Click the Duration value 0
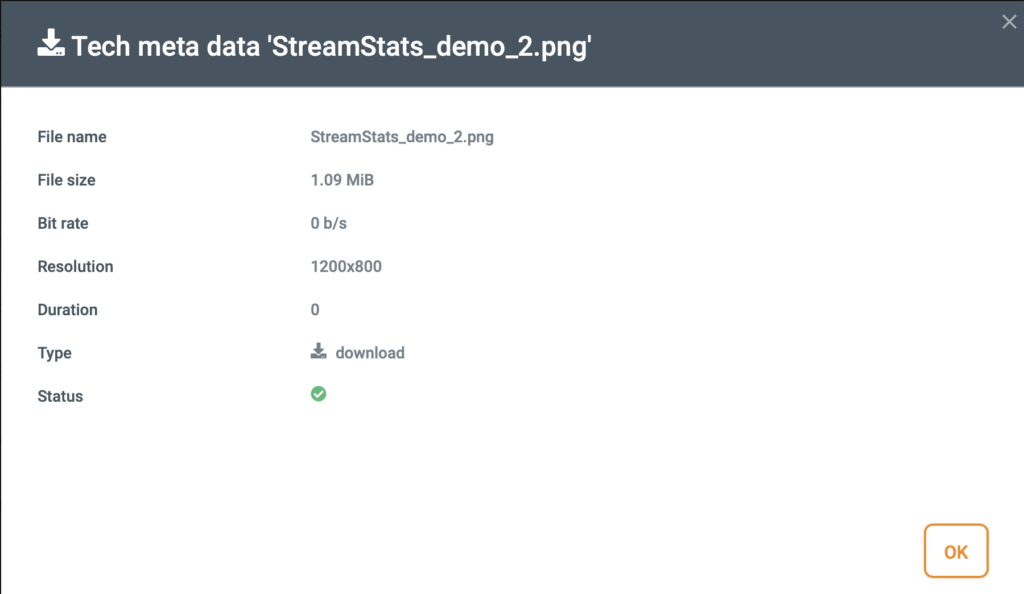 (x=315, y=310)
